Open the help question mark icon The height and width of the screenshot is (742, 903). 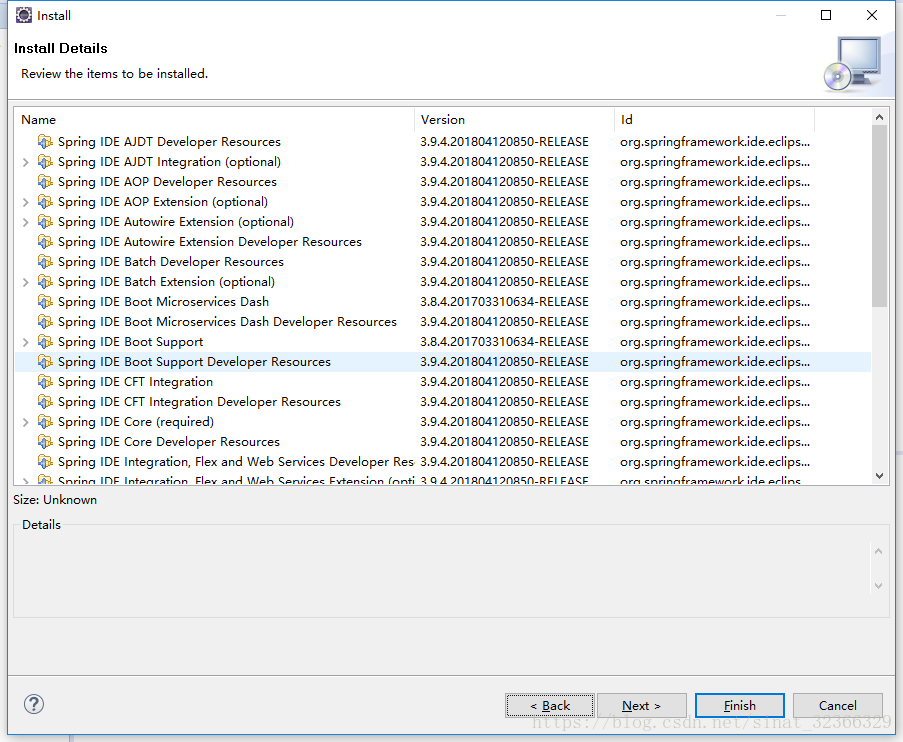pyautogui.click(x=34, y=704)
